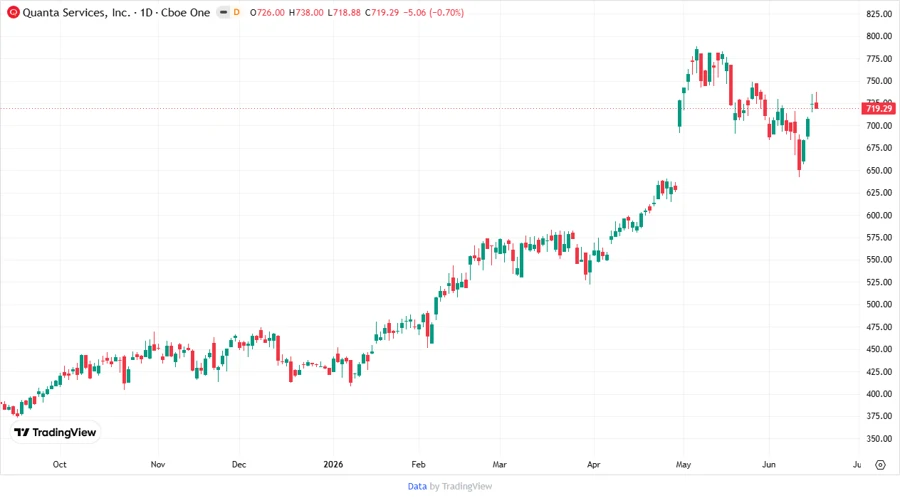Click the 825.00 price axis label

[x=879, y=14]
